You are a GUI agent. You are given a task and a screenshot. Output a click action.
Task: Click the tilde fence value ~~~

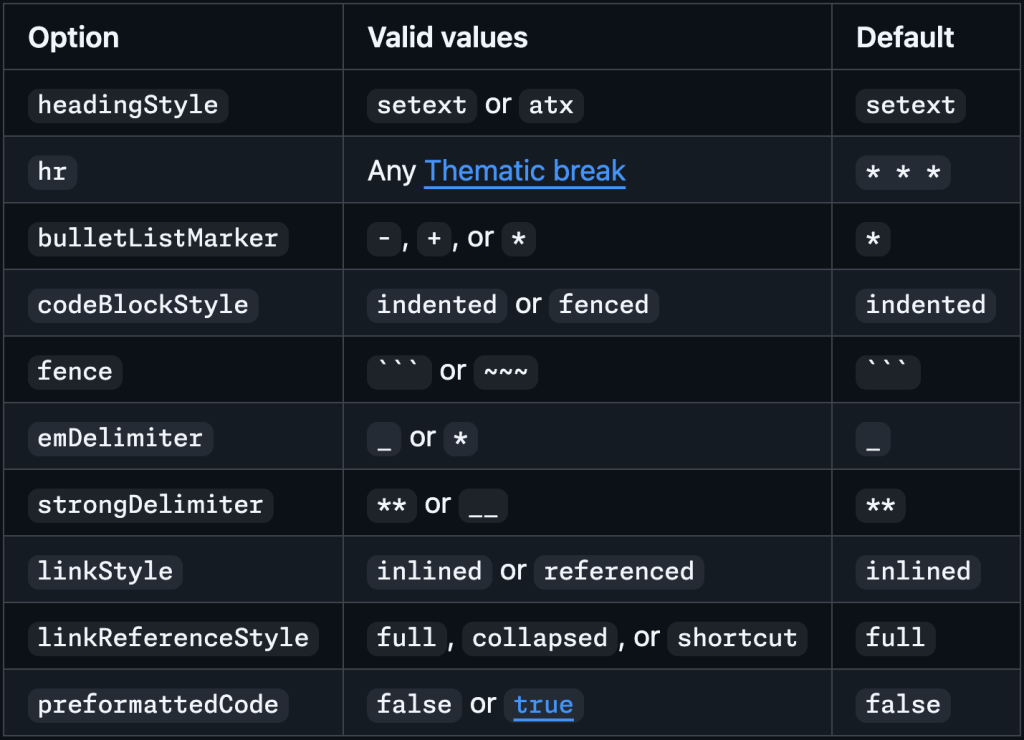(x=506, y=372)
